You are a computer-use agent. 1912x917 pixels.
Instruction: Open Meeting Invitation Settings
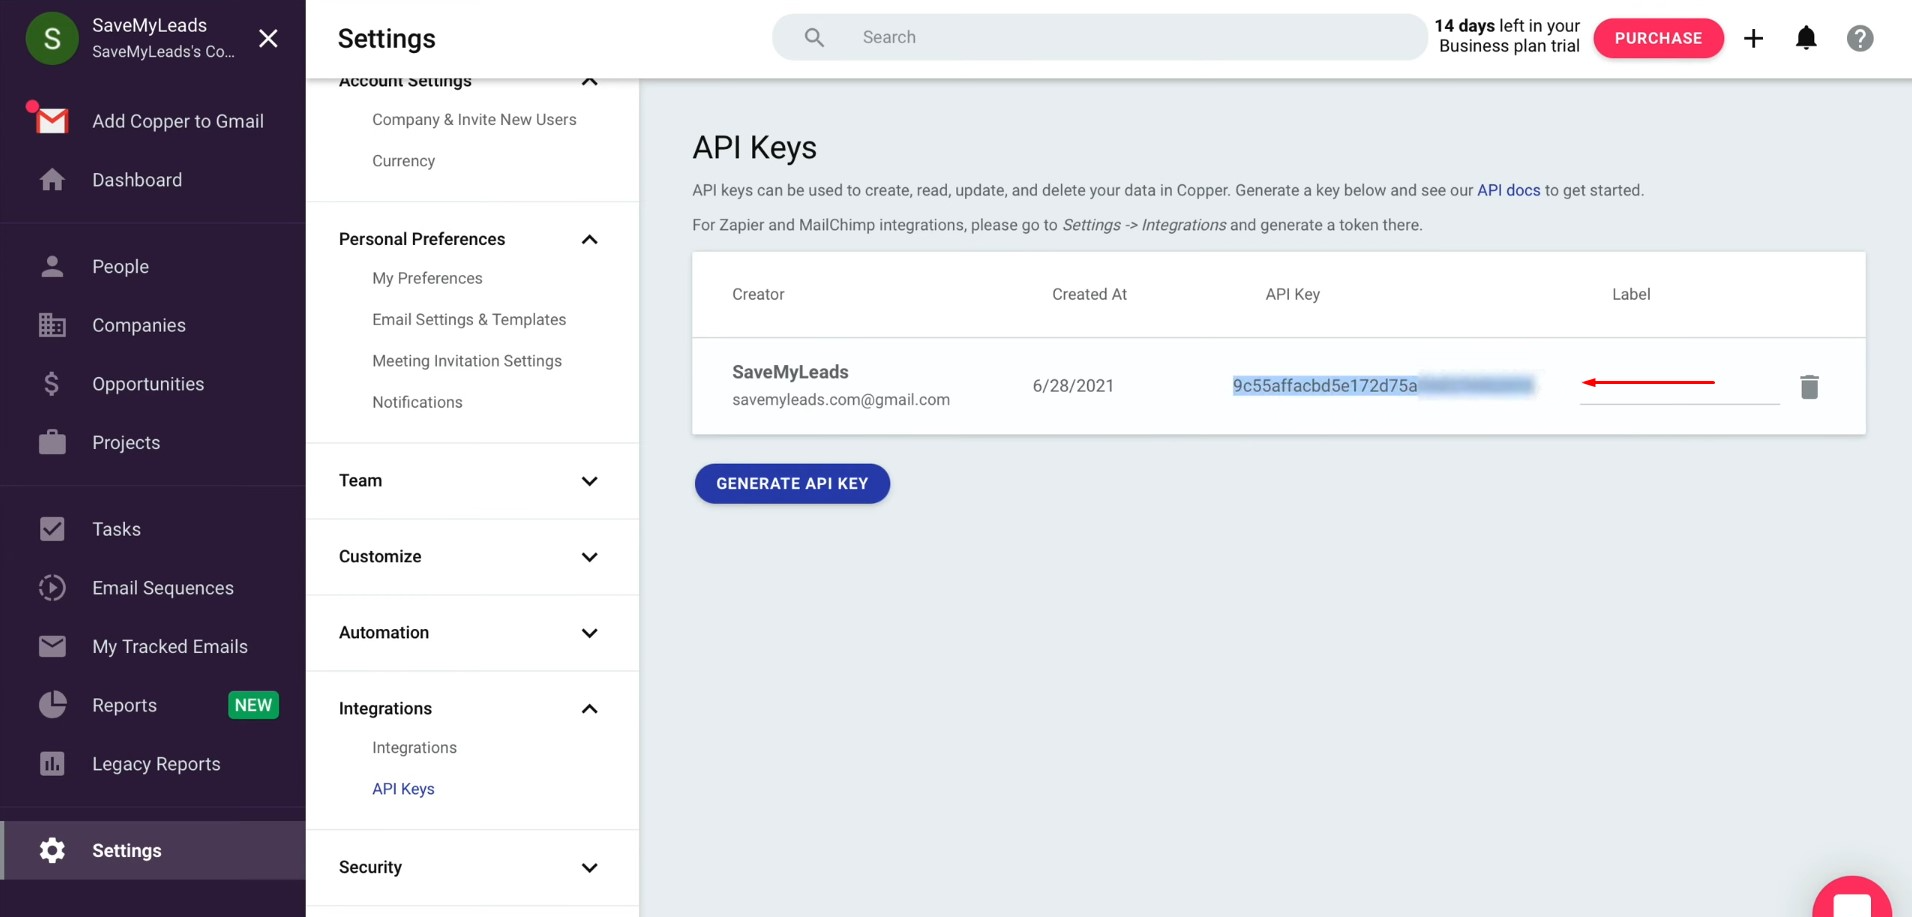coord(467,361)
